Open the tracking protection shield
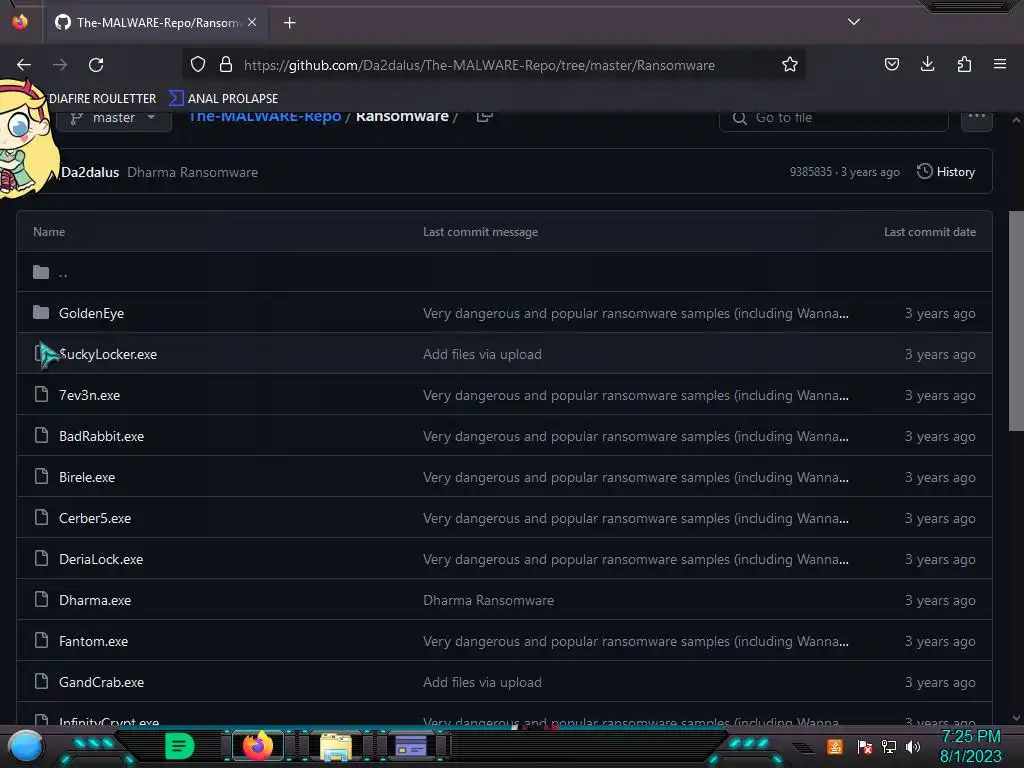Viewport: 1024px width, 768px height. tap(198, 65)
